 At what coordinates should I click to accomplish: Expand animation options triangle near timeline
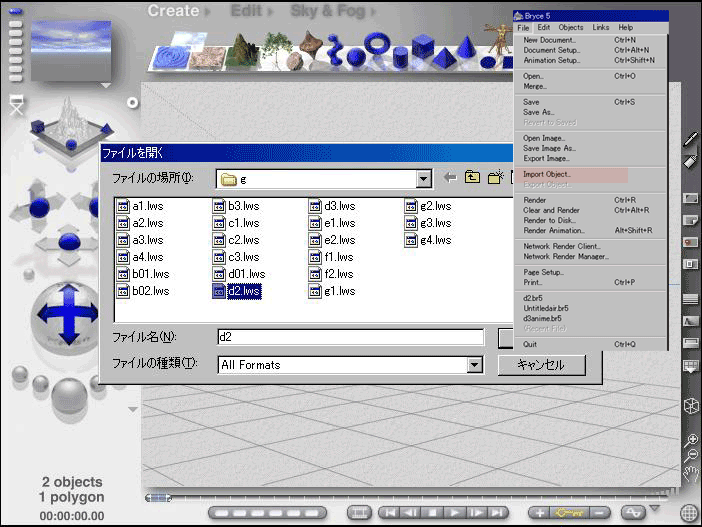click(x=655, y=508)
